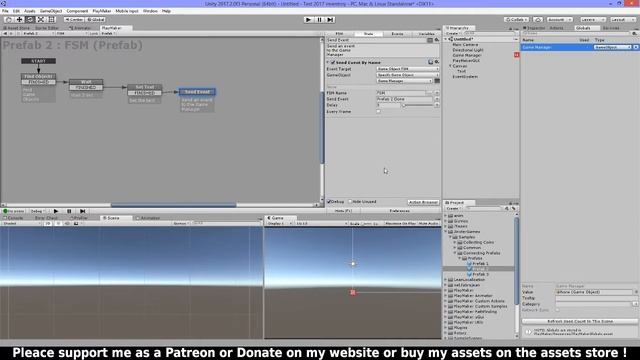Select the Send Event state node
The height and width of the screenshot is (360, 640).
[197, 92]
